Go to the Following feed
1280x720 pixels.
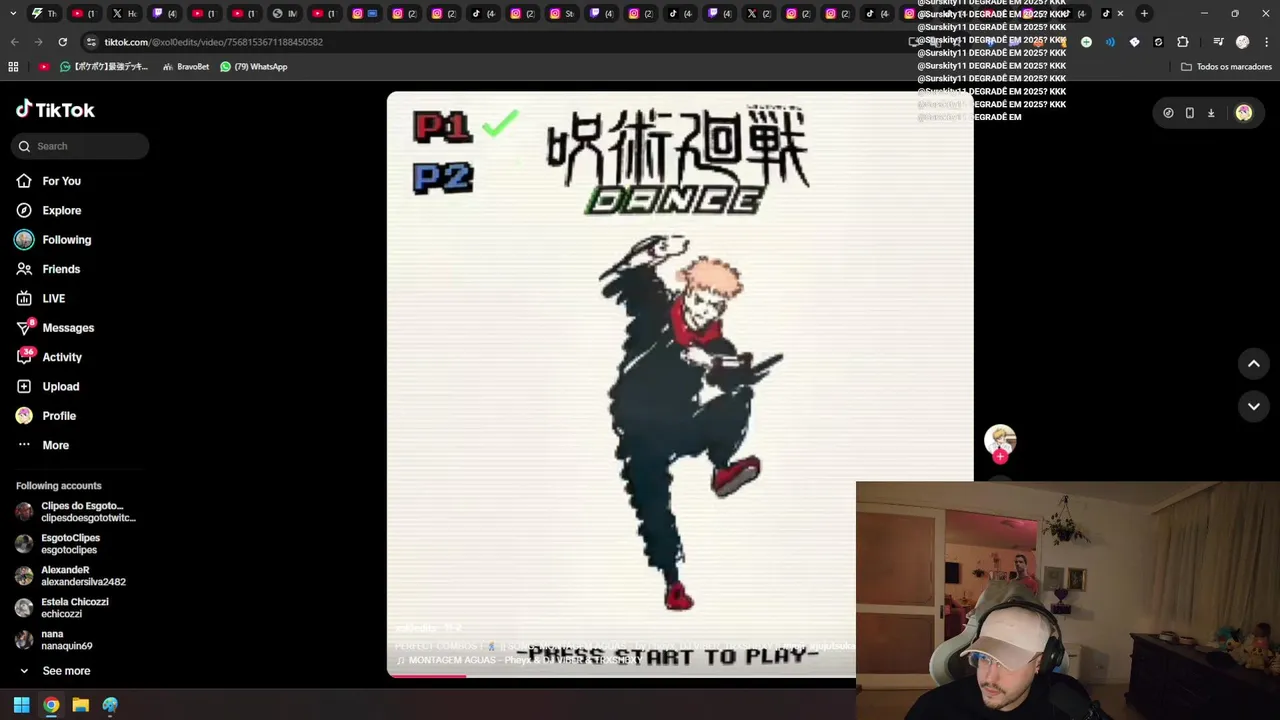click(53, 240)
